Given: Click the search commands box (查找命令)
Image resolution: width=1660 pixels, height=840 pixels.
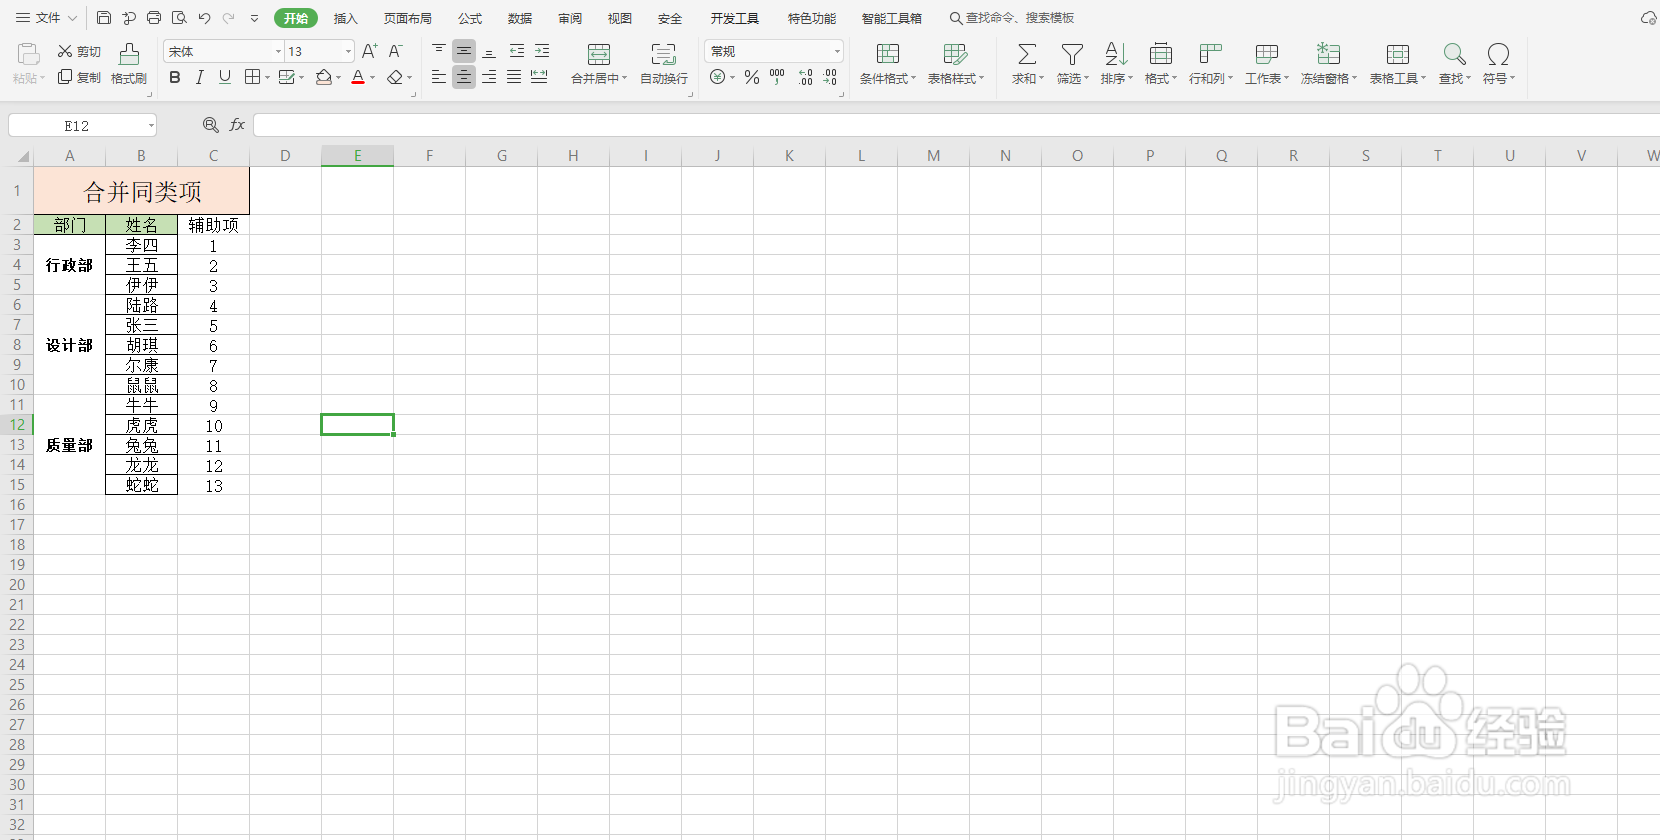Looking at the screenshot, I should point(1012,18).
